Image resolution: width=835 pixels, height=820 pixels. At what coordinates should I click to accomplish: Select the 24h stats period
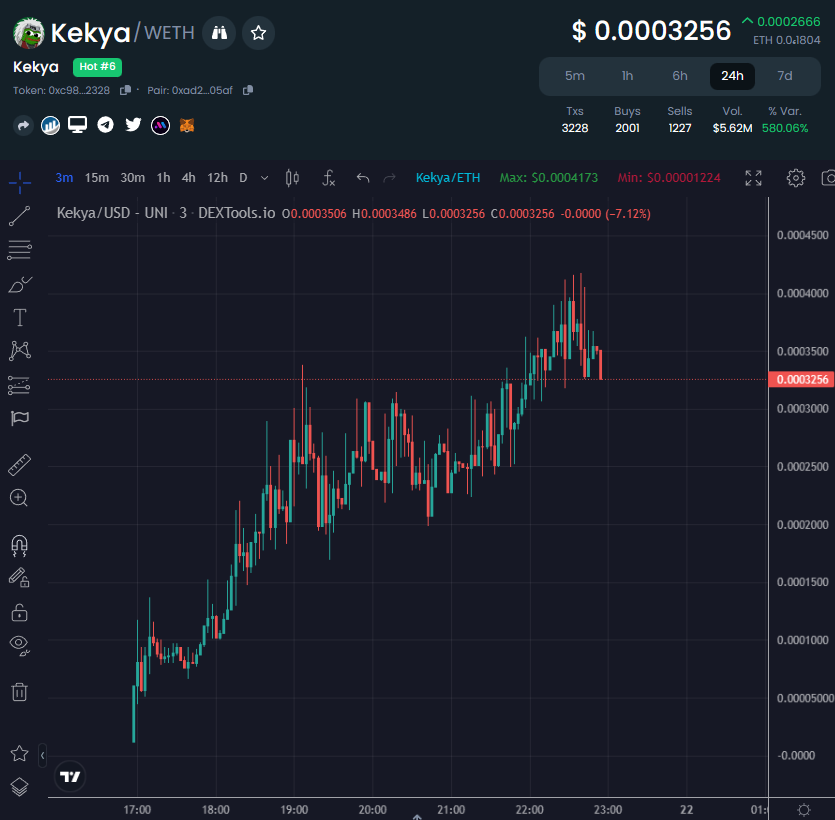coord(732,76)
